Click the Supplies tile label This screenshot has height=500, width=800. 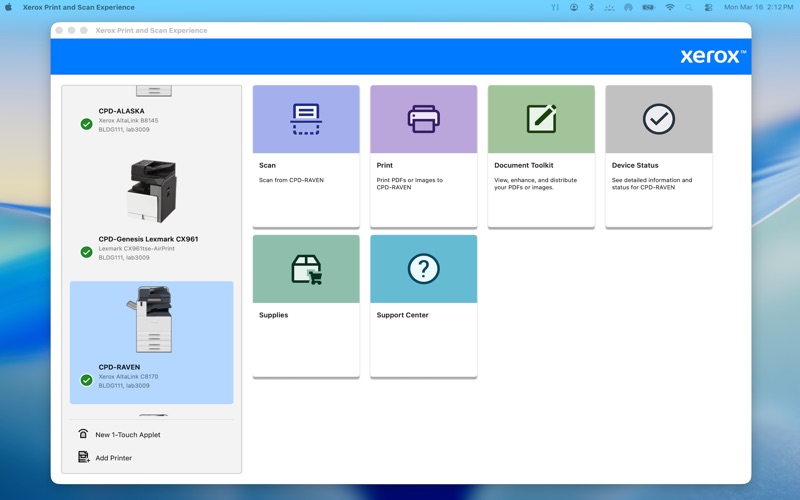pos(273,315)
